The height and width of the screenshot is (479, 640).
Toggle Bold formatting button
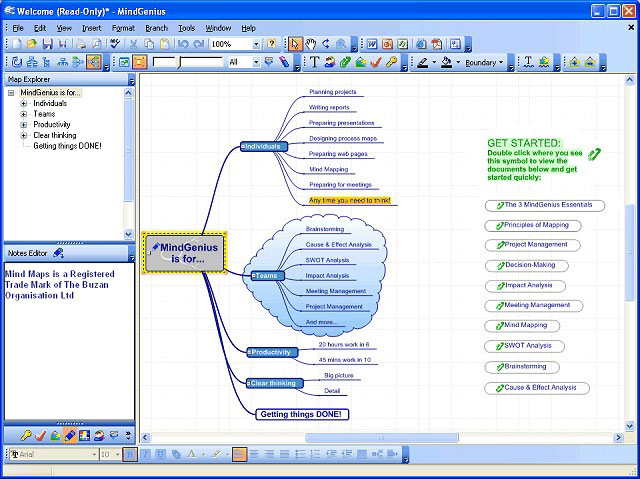coord(130,454)
